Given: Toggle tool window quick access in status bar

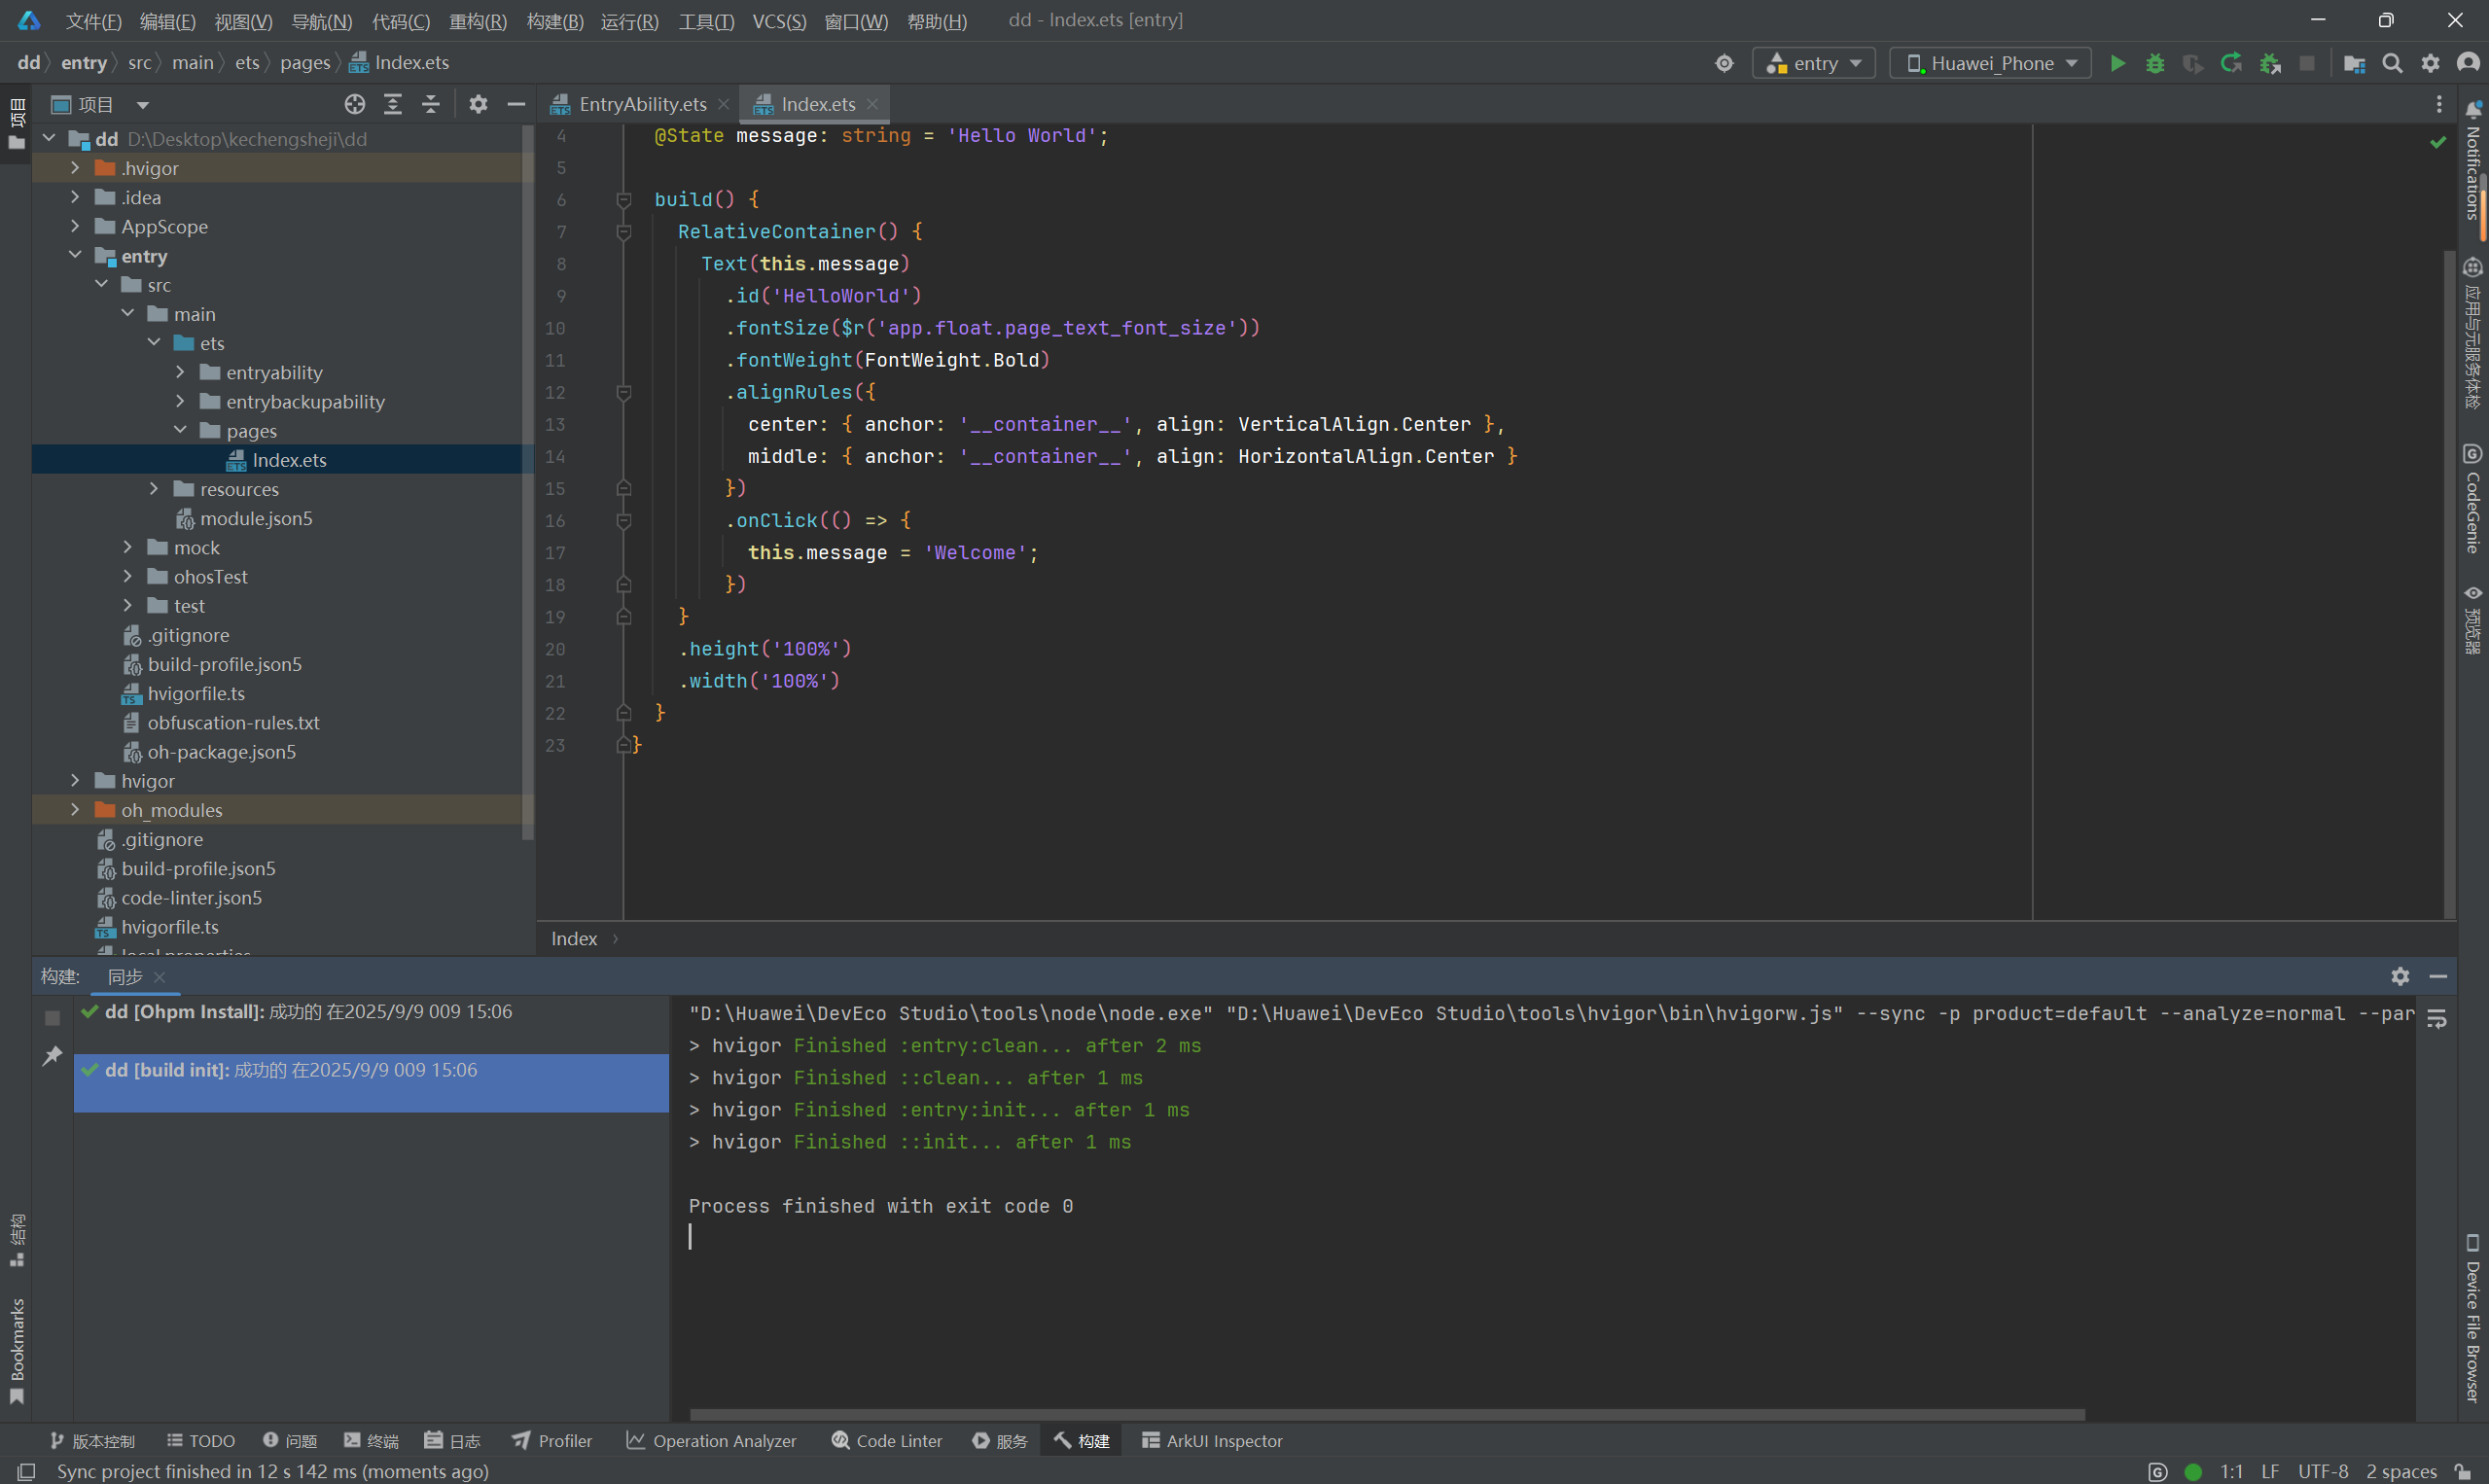Looking at the screenshot, I should 26,1471.
